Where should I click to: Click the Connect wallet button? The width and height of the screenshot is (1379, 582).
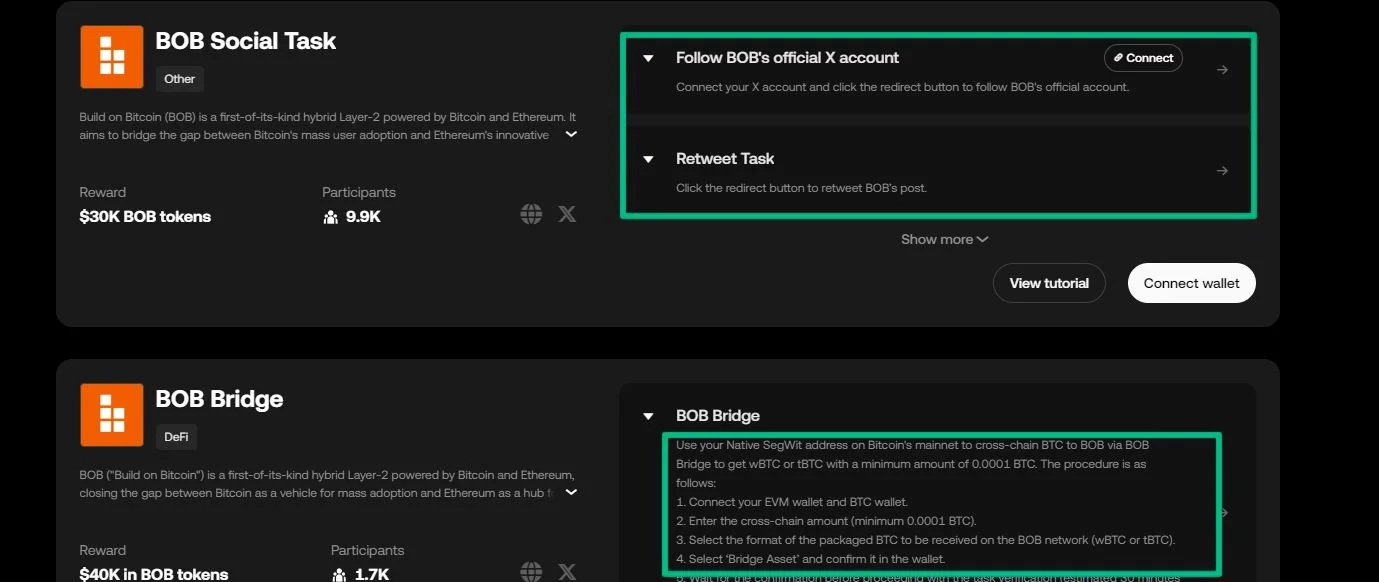pyautogui.click(x=1192, y=283)
